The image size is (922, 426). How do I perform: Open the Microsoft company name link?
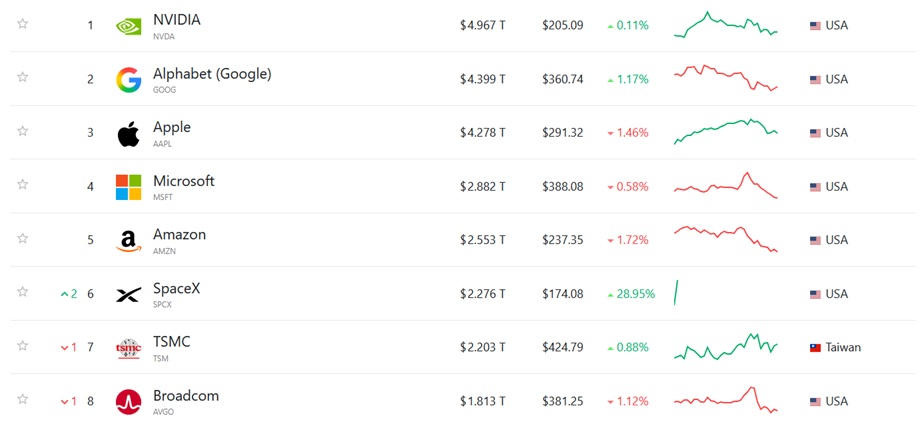(183, 181)
